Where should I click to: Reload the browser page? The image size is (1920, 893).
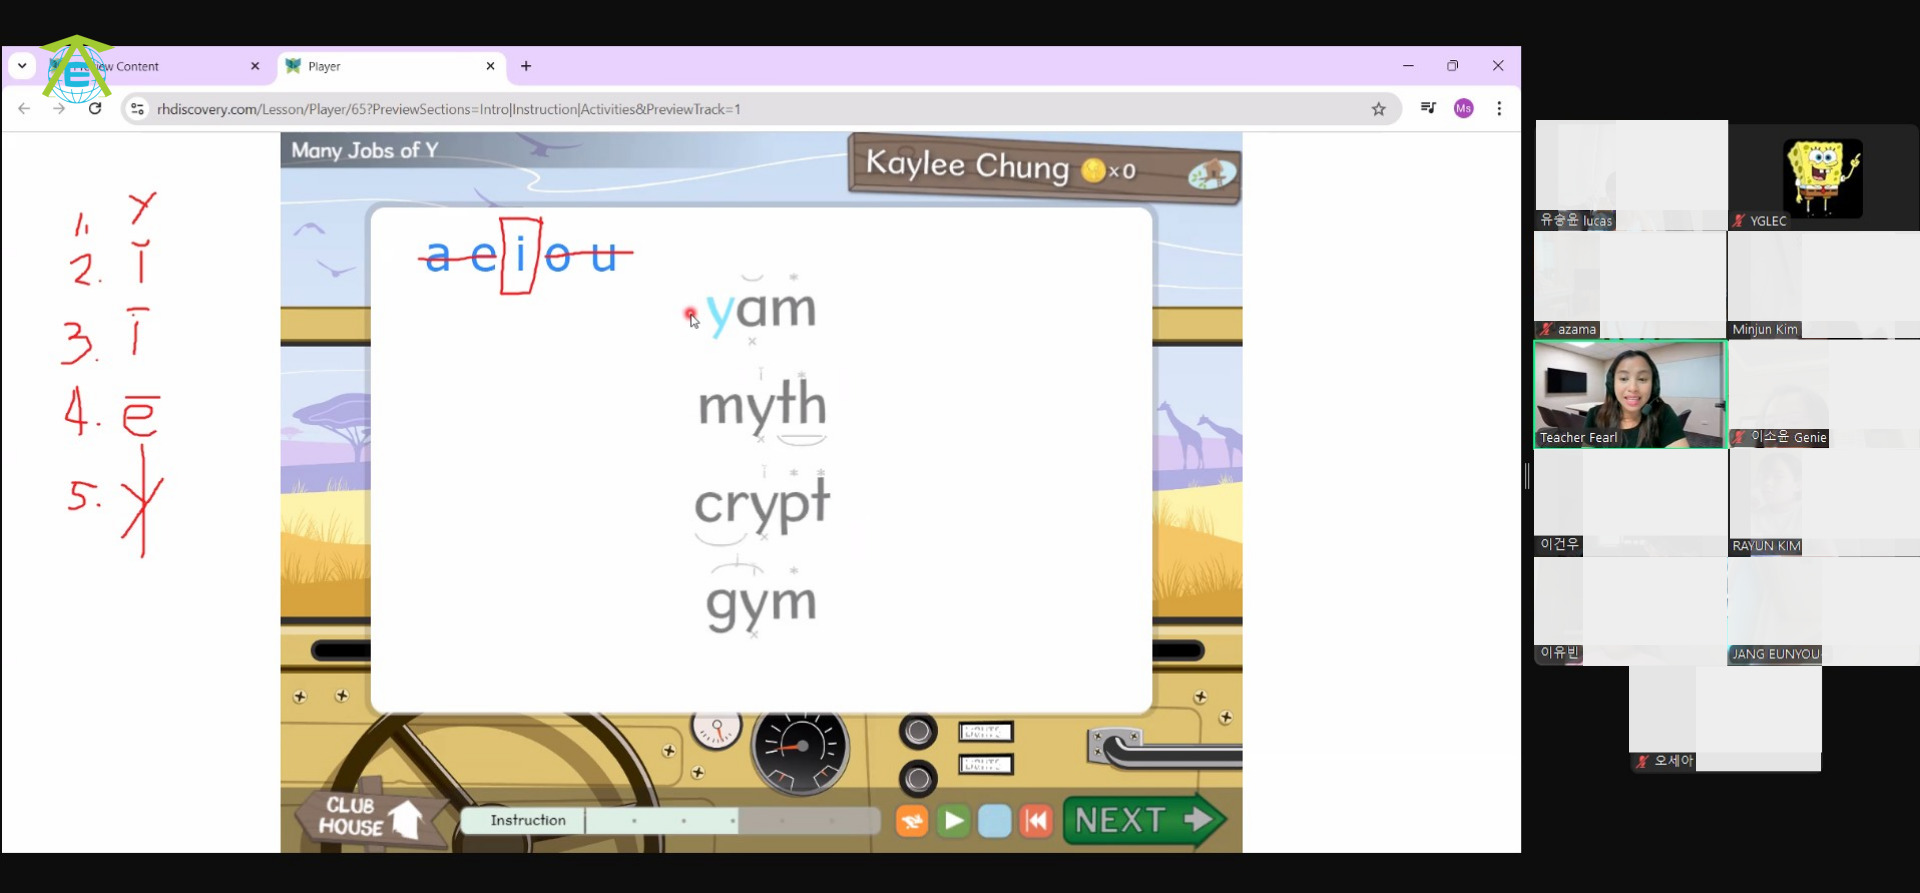point(95,109)
